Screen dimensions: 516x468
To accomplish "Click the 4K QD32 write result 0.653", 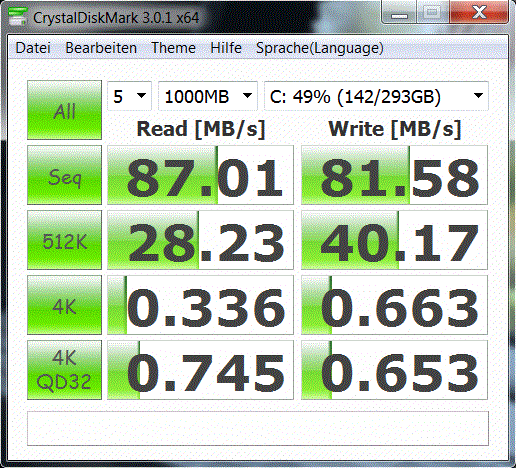I will 394,370.
